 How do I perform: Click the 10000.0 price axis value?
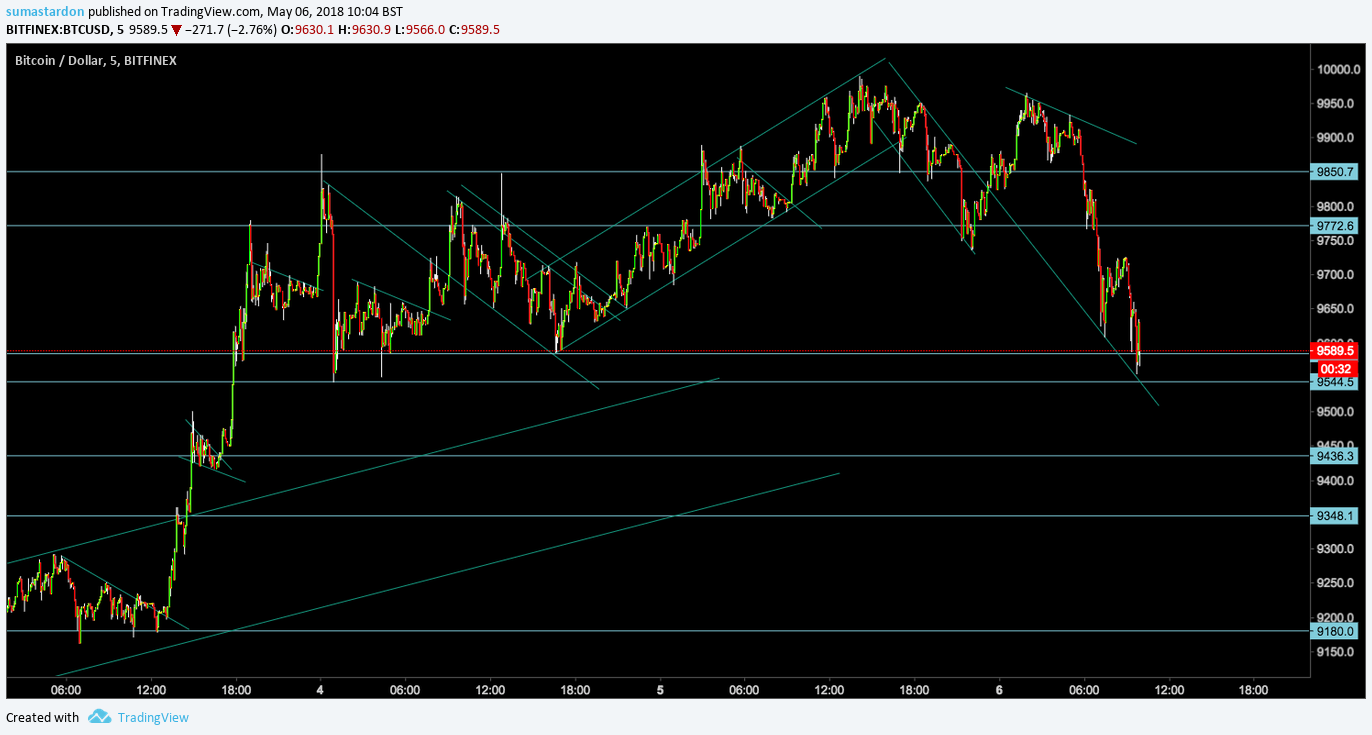(1340, 69)
